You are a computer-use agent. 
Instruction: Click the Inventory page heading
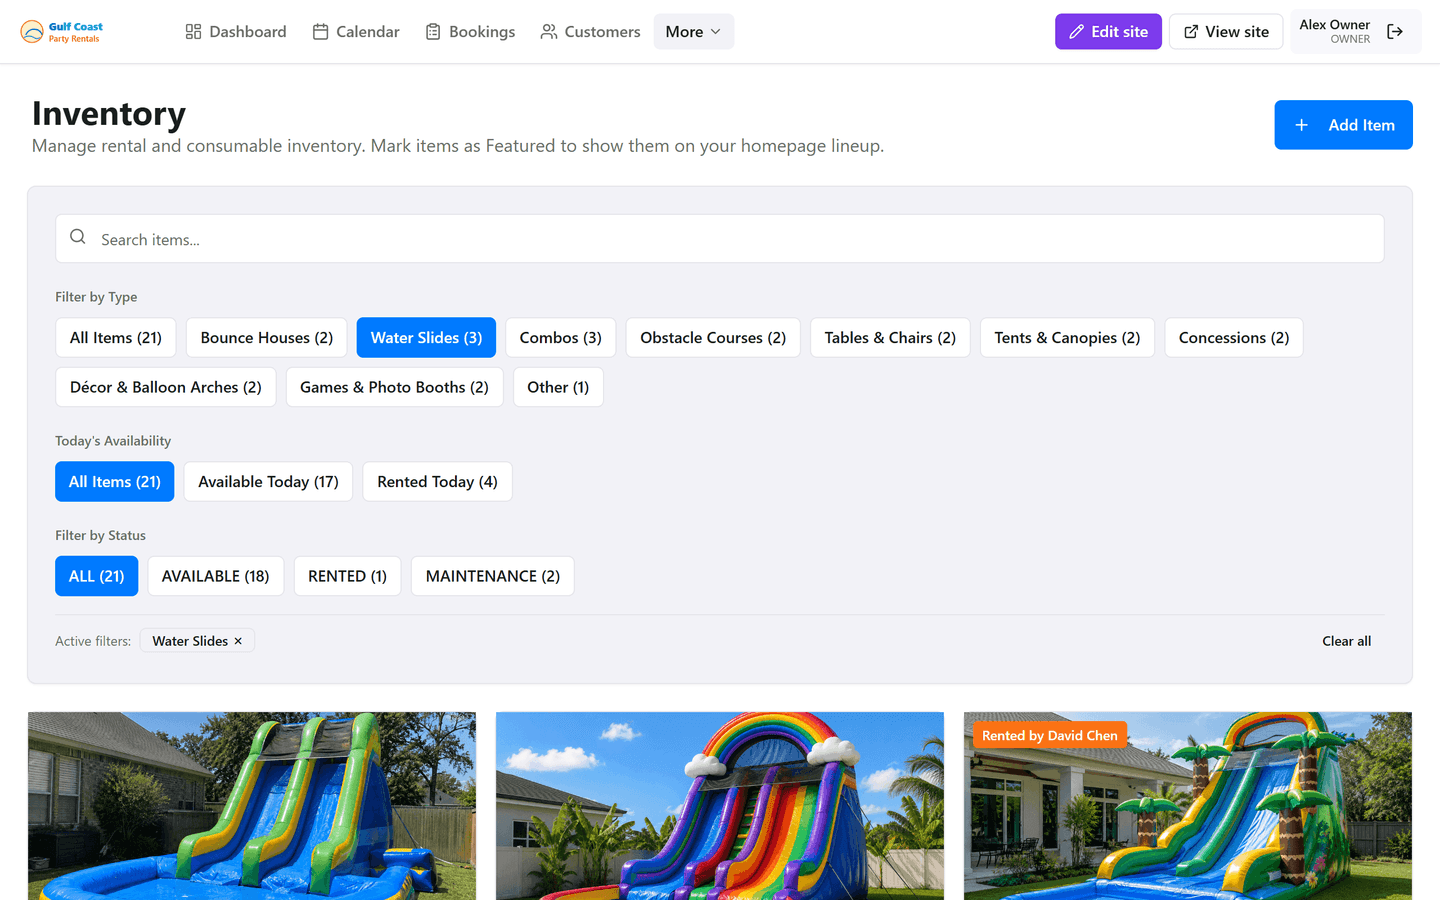(x=109, y=114)
